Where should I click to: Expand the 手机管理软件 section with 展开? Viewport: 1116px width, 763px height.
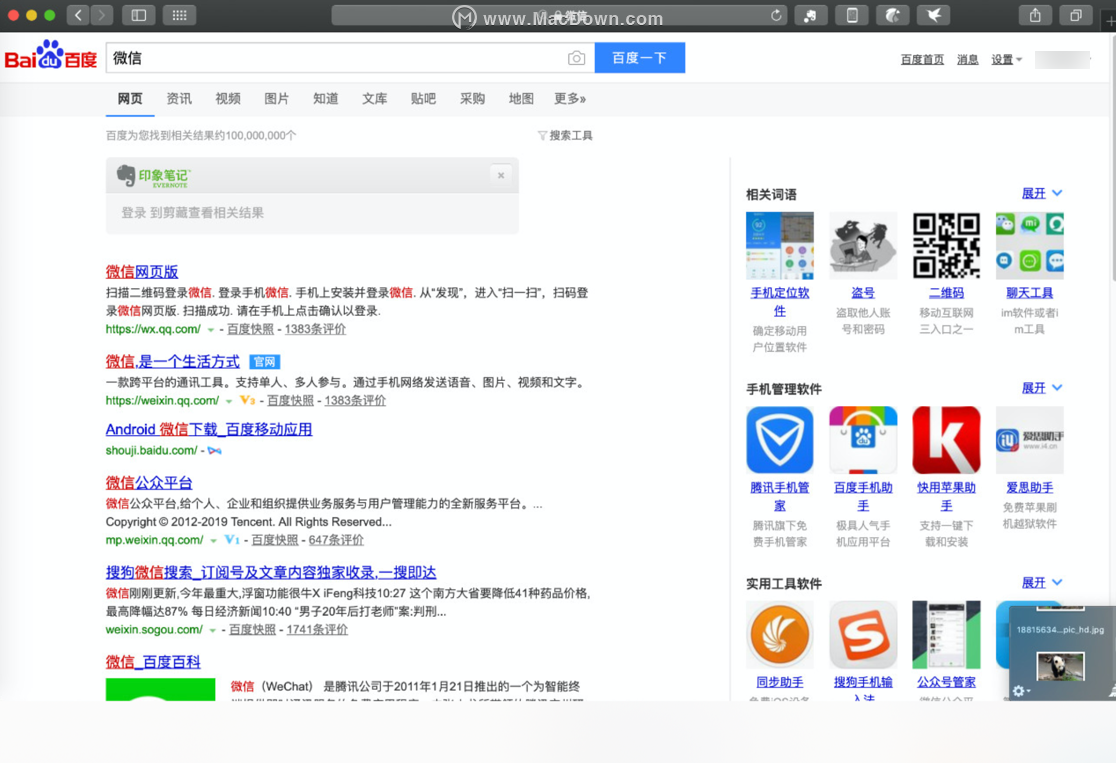[x=1042, y=388]
